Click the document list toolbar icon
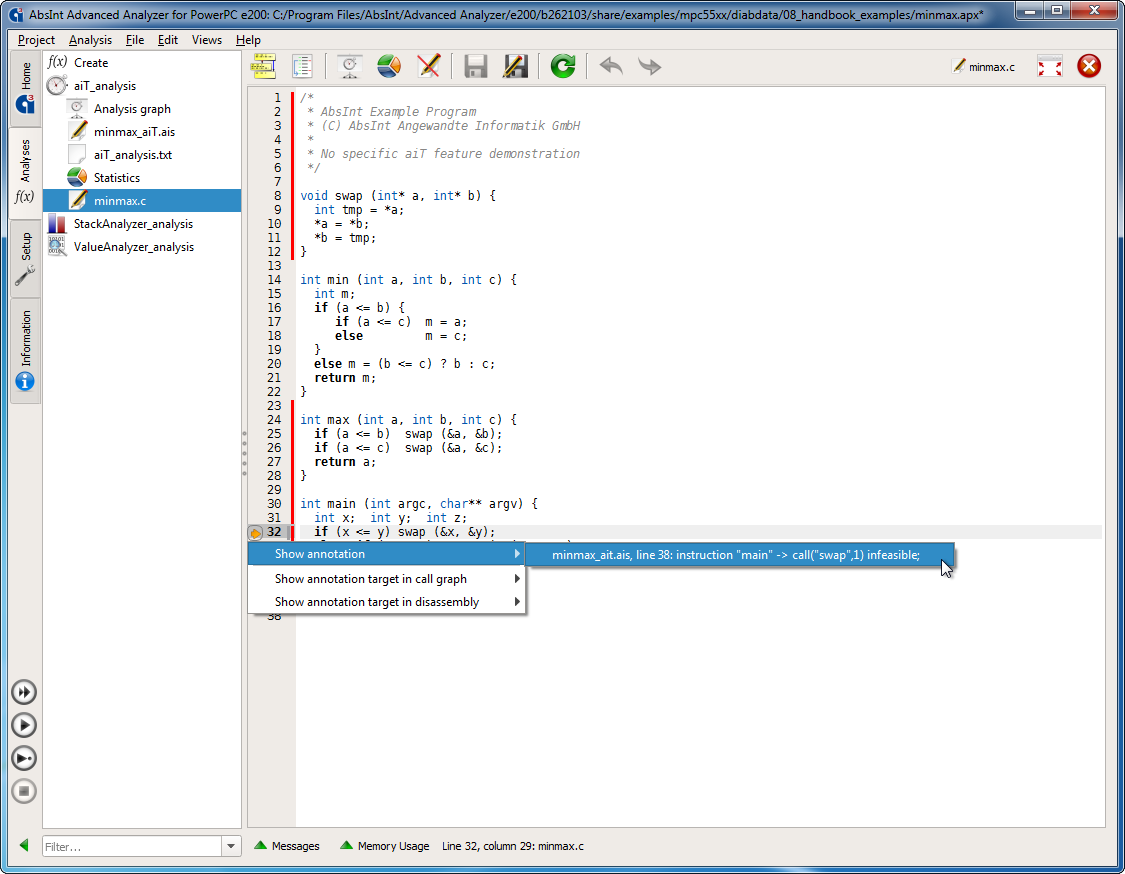Screen dimensions: 1125x874 pyautogui.click(x=303, y=66)
